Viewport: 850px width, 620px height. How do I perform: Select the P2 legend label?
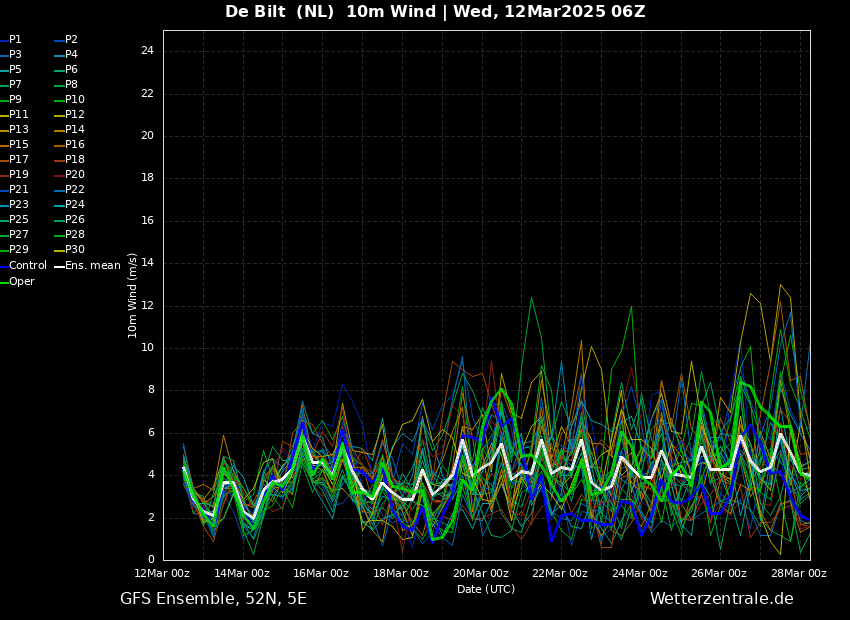71,40
